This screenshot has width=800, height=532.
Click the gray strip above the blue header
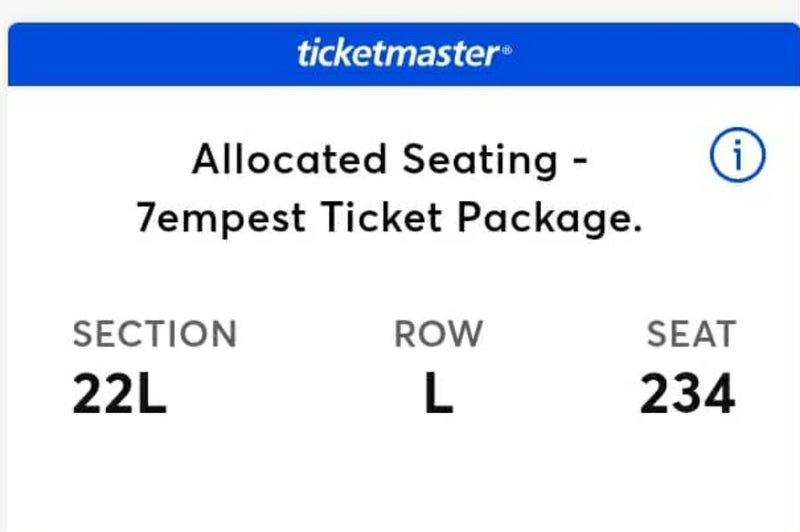point(400,10)
